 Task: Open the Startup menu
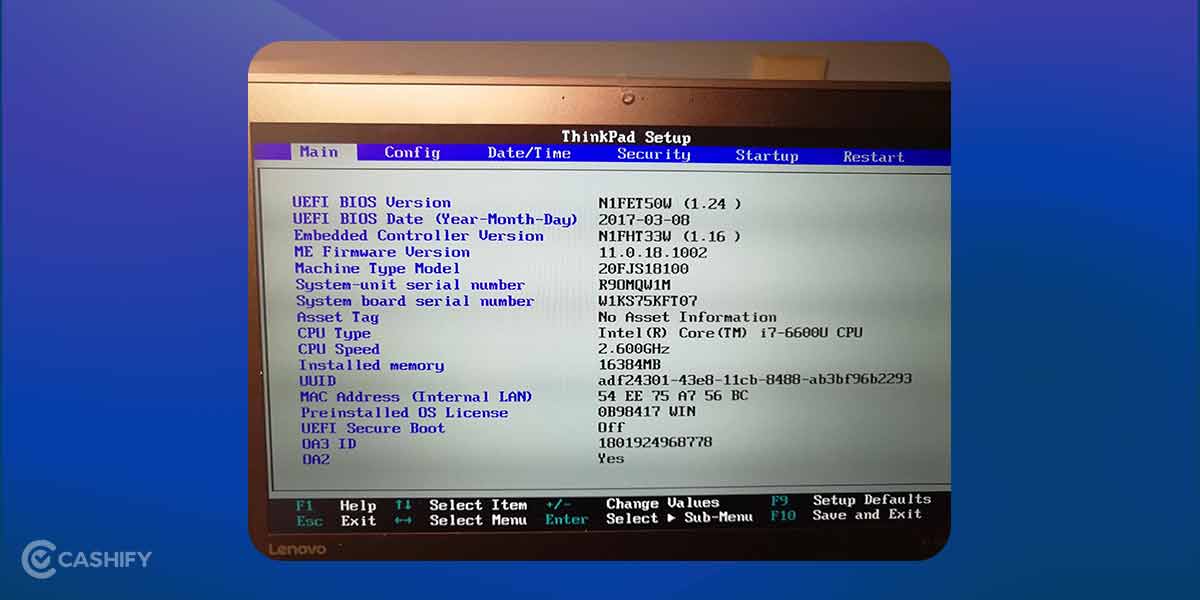coord(768,154)
